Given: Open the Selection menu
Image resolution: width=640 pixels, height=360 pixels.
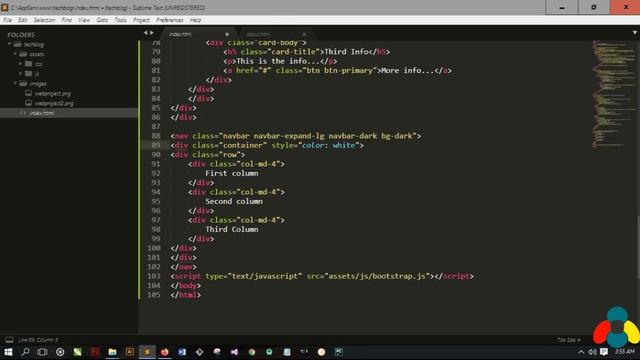Looking at the screenshot, I should [44, 20].
